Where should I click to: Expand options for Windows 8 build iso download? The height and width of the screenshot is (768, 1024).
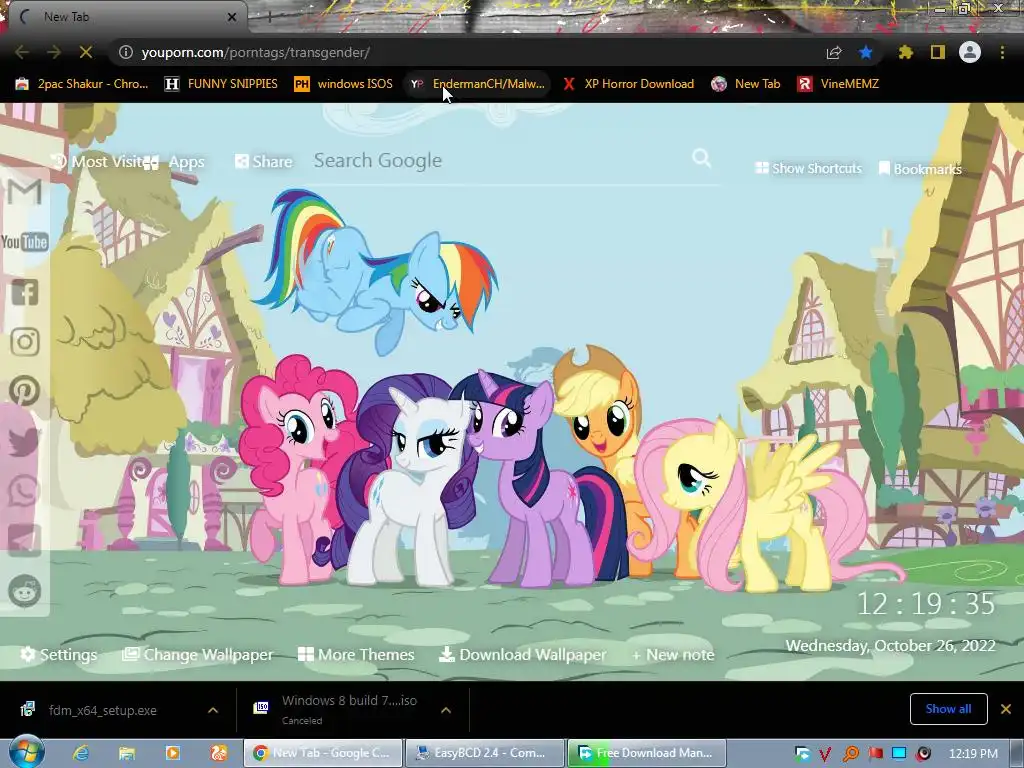click(446, 710)
